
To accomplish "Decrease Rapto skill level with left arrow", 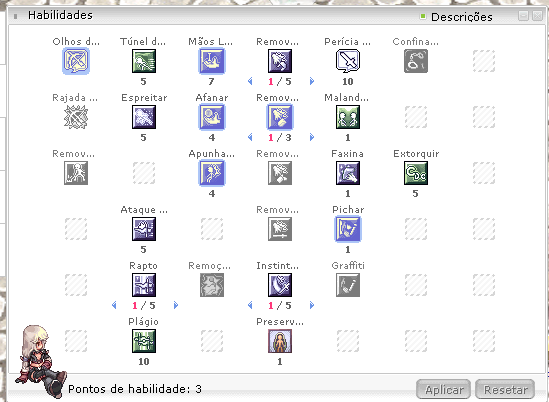I will [x=114, y=305].
